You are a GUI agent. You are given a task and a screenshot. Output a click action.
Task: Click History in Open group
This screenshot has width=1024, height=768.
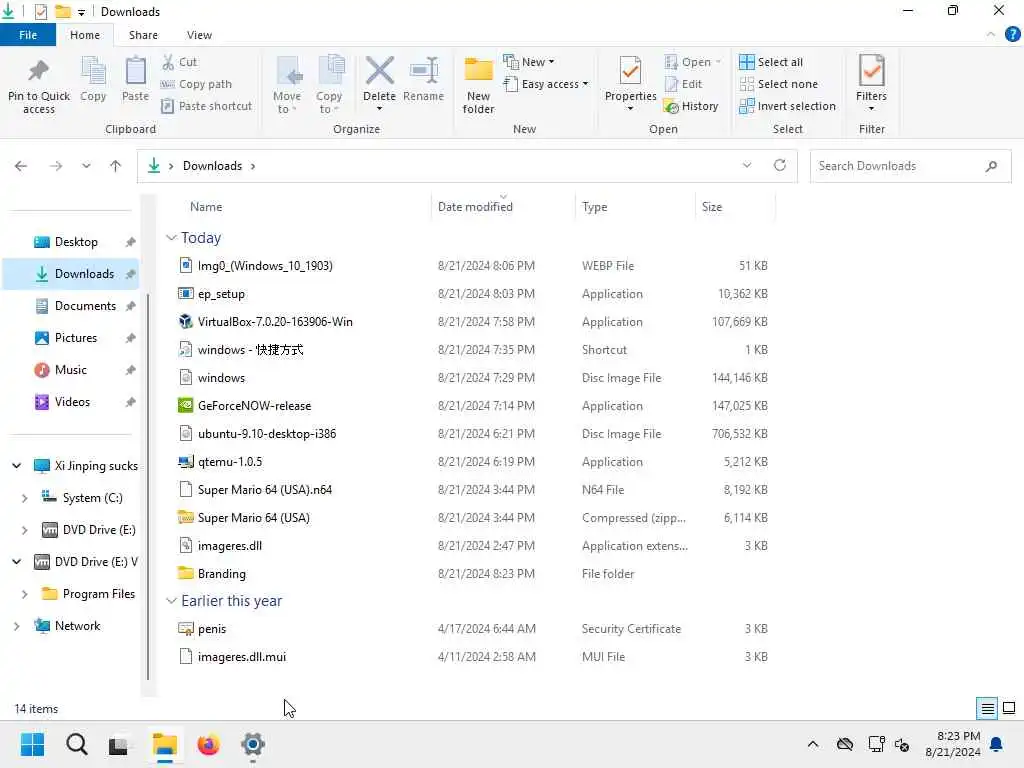pos(691,106)
